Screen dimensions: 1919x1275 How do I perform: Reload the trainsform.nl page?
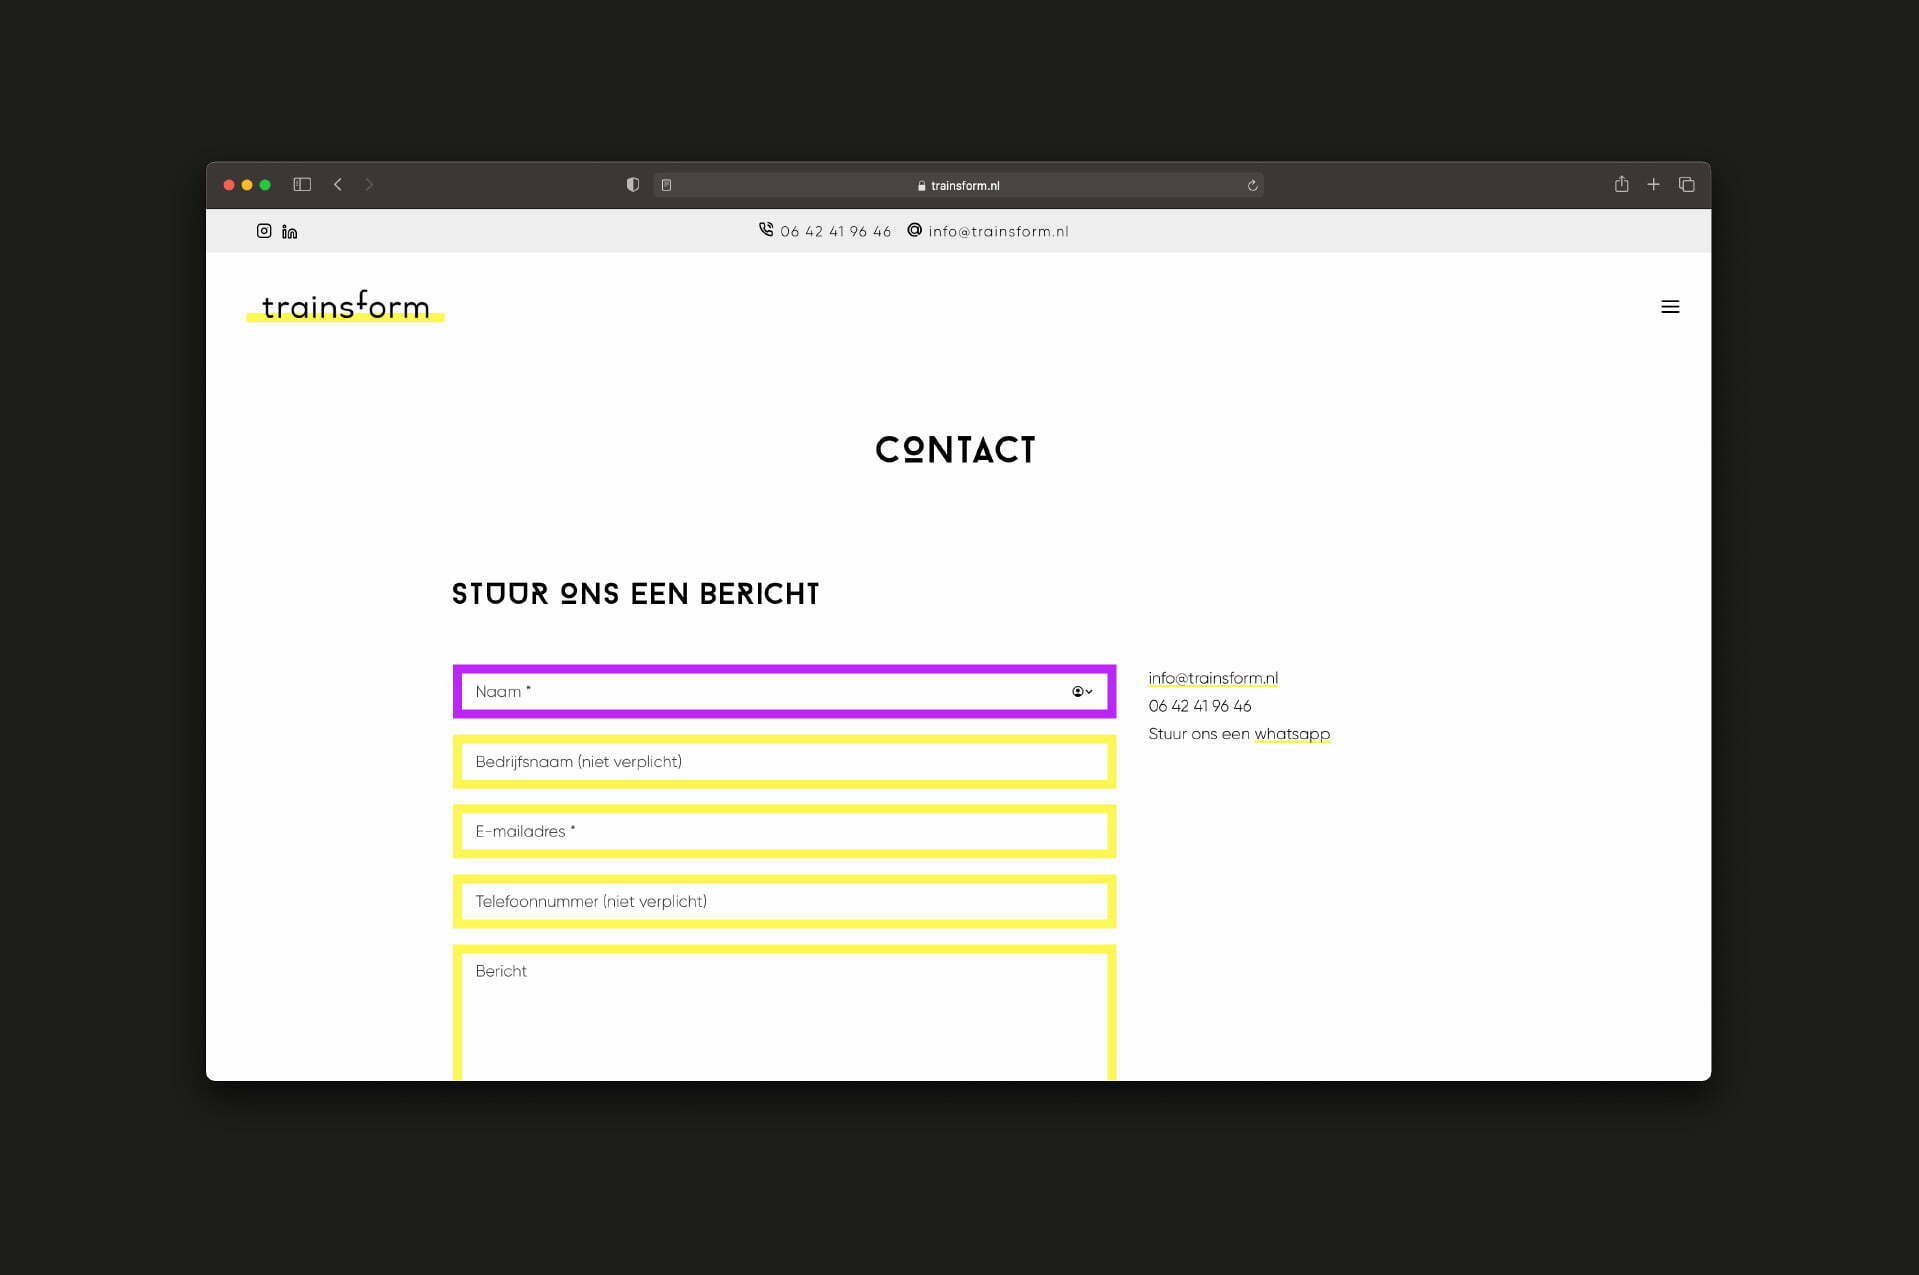tap(1252, 185)
